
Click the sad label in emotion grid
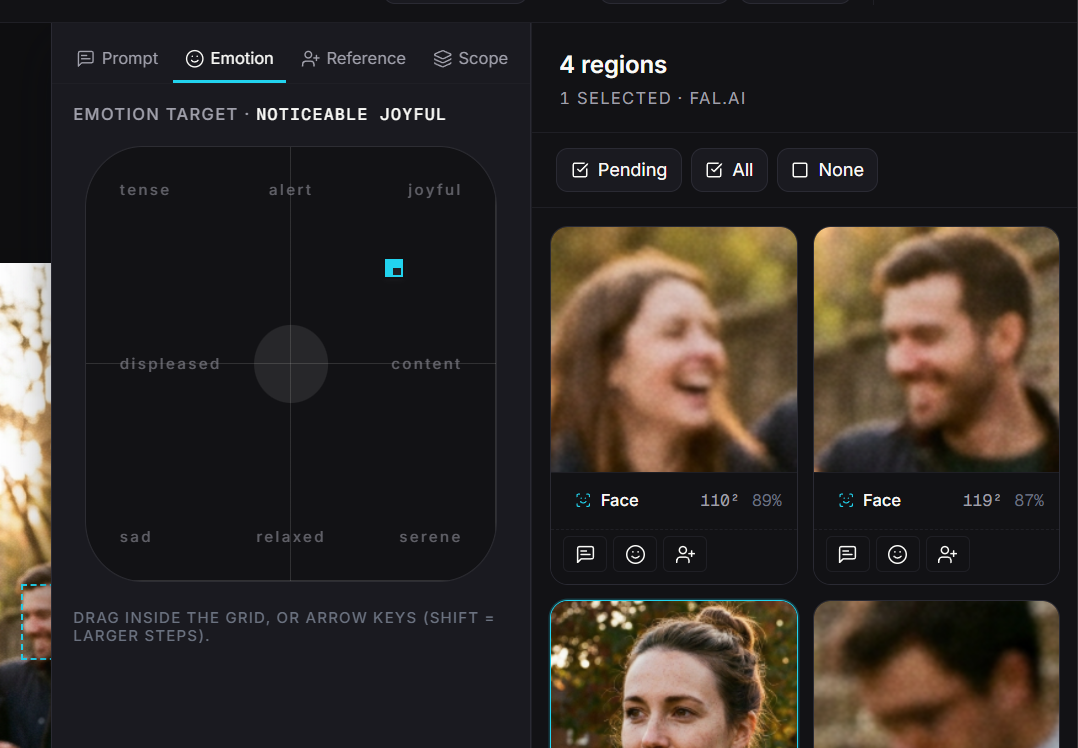click(x=135, y=537)
